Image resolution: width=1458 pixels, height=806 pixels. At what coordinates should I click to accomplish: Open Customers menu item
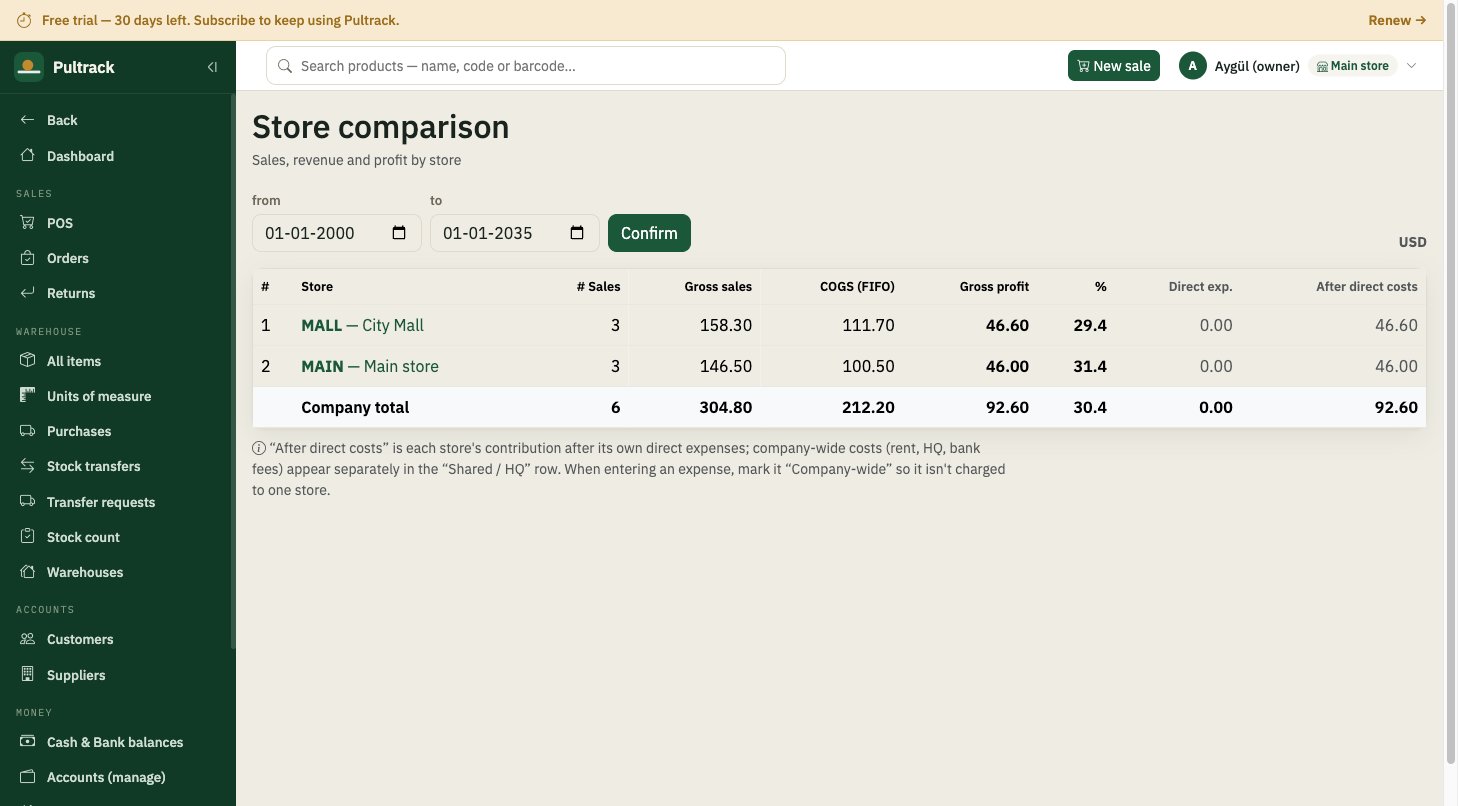pyautogui.click(x=116, y=639)
